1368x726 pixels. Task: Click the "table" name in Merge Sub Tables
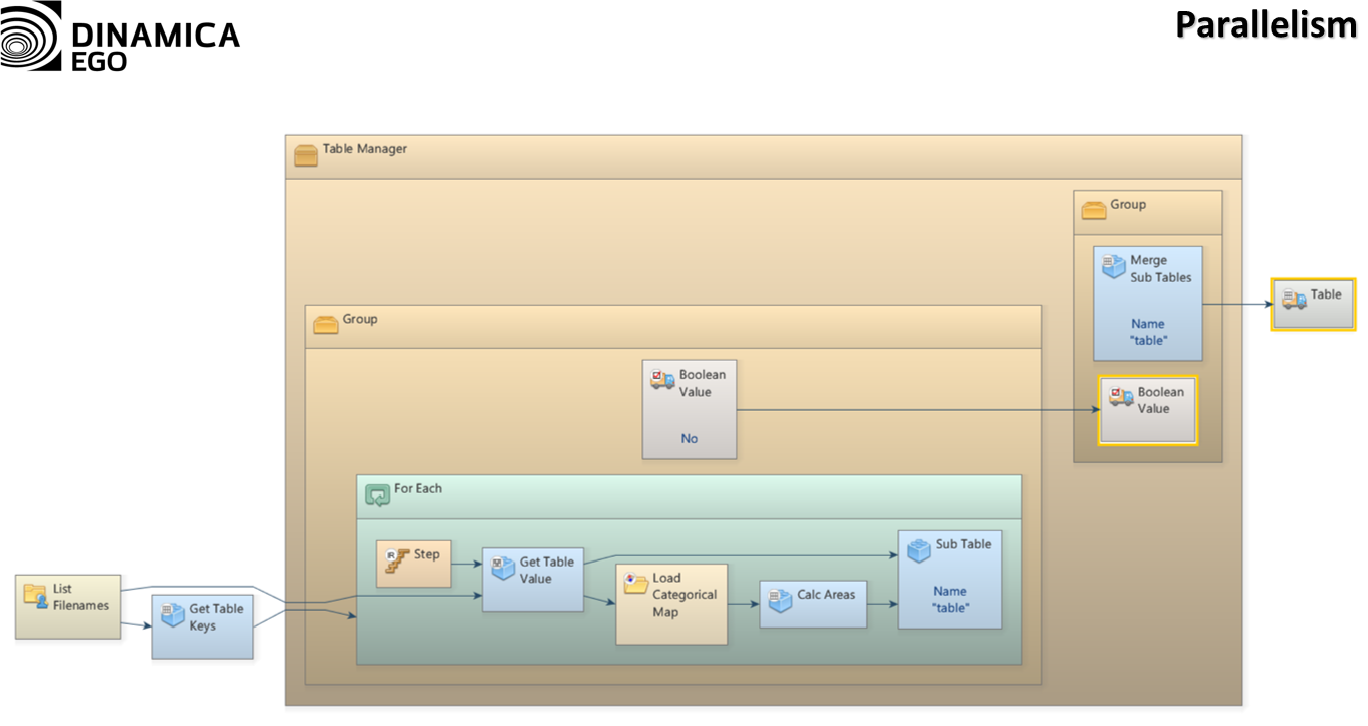(1147, 341)
